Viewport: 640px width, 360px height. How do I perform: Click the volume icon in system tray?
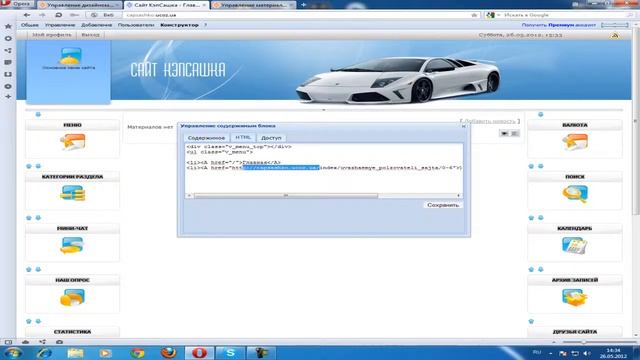(587, 353)
